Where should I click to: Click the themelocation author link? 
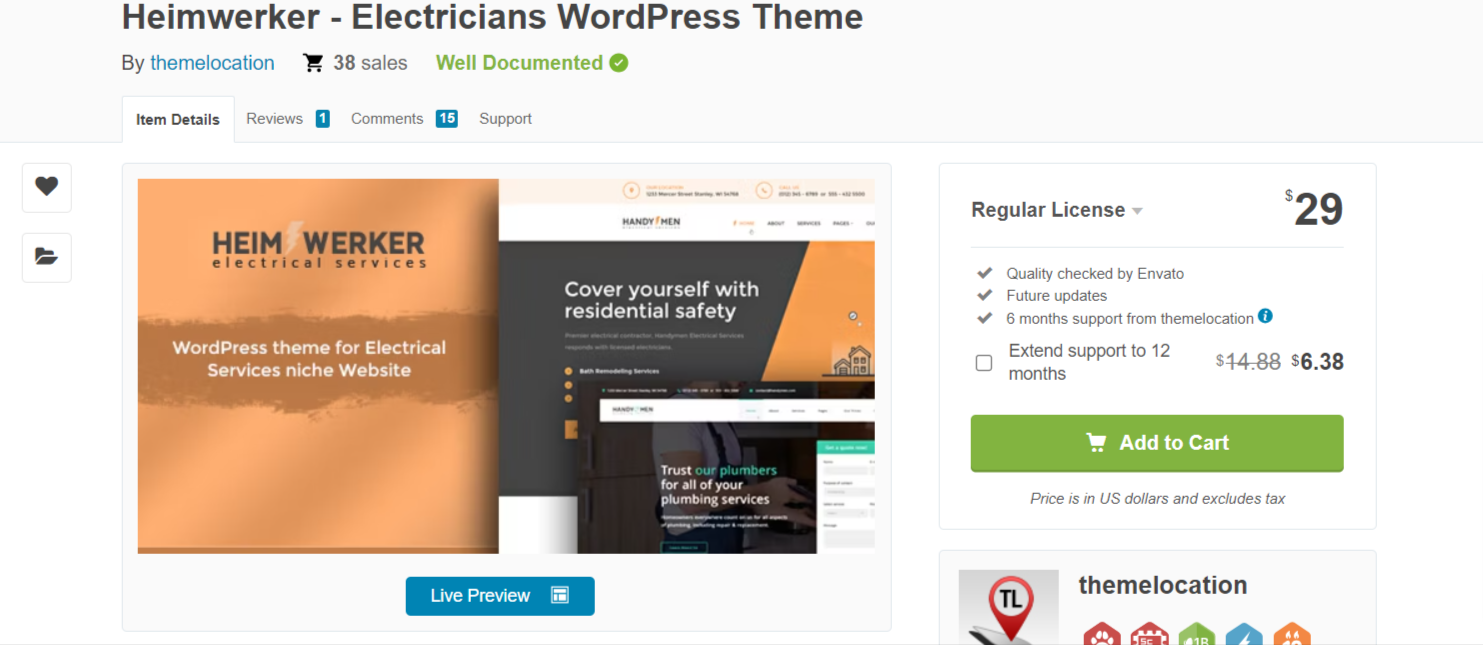click(212, 62)
